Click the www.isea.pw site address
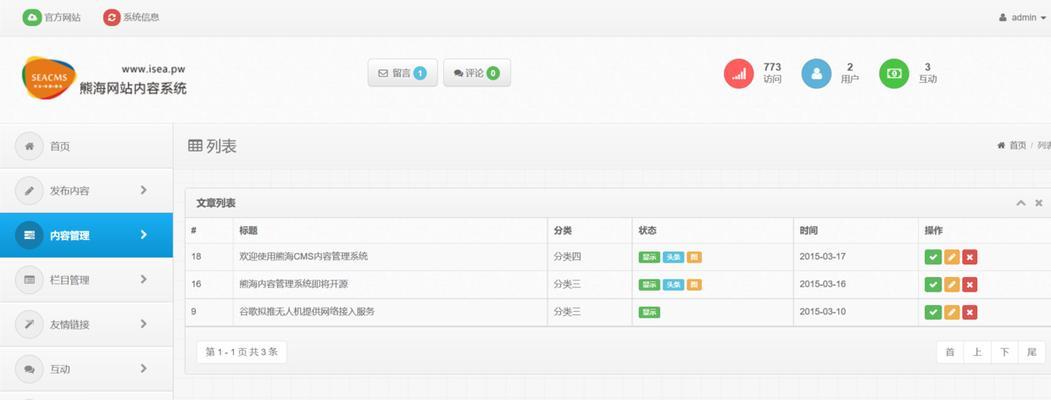 coord(153,68)
